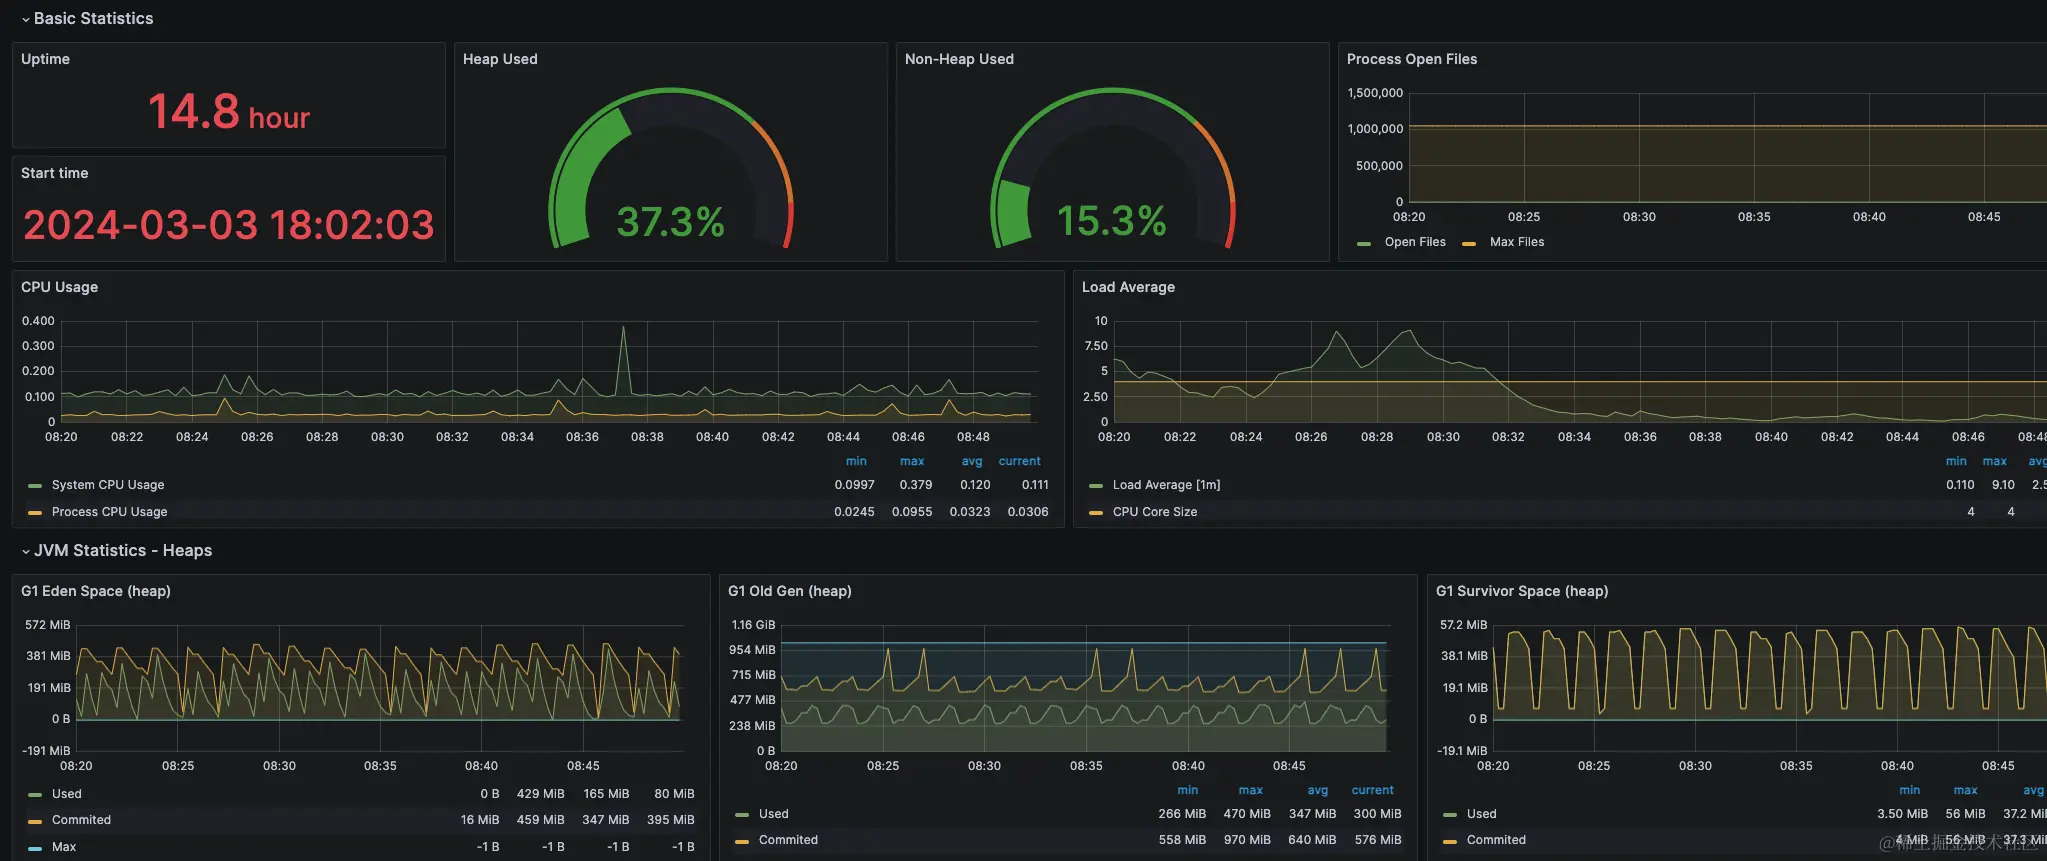The width and height of the screenshot is (2047, 861).
Task: Sort CPU Usage legend by avg column
Action: tap(972, 461)
